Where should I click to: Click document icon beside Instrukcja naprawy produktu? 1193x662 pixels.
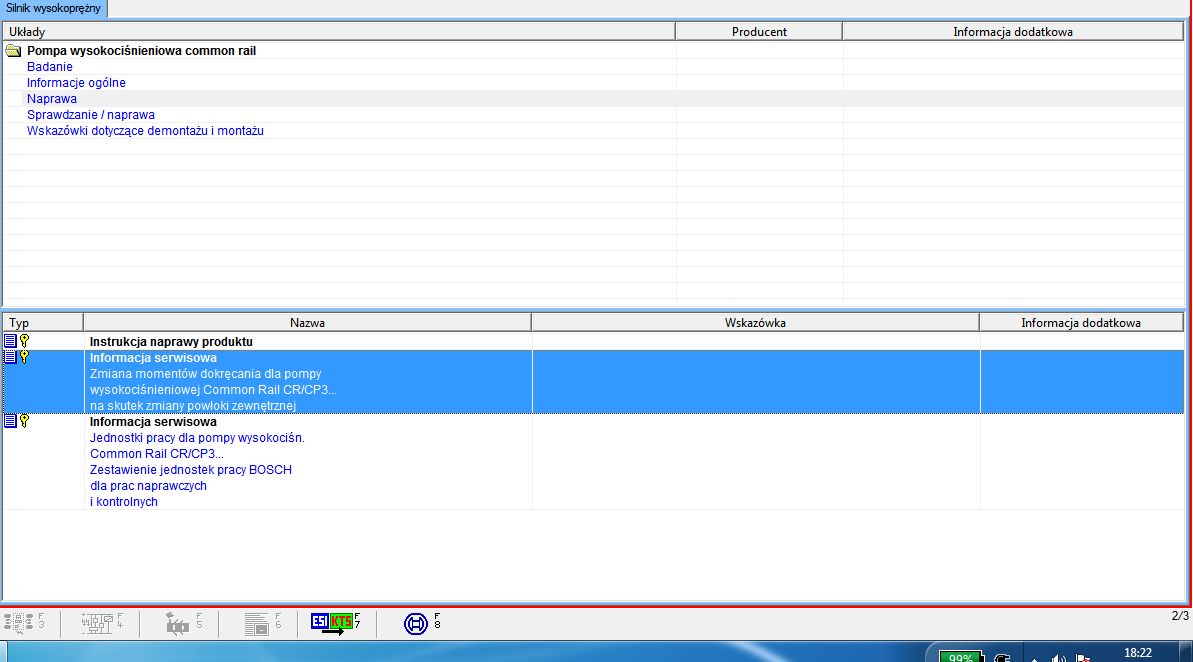(10, 341)
